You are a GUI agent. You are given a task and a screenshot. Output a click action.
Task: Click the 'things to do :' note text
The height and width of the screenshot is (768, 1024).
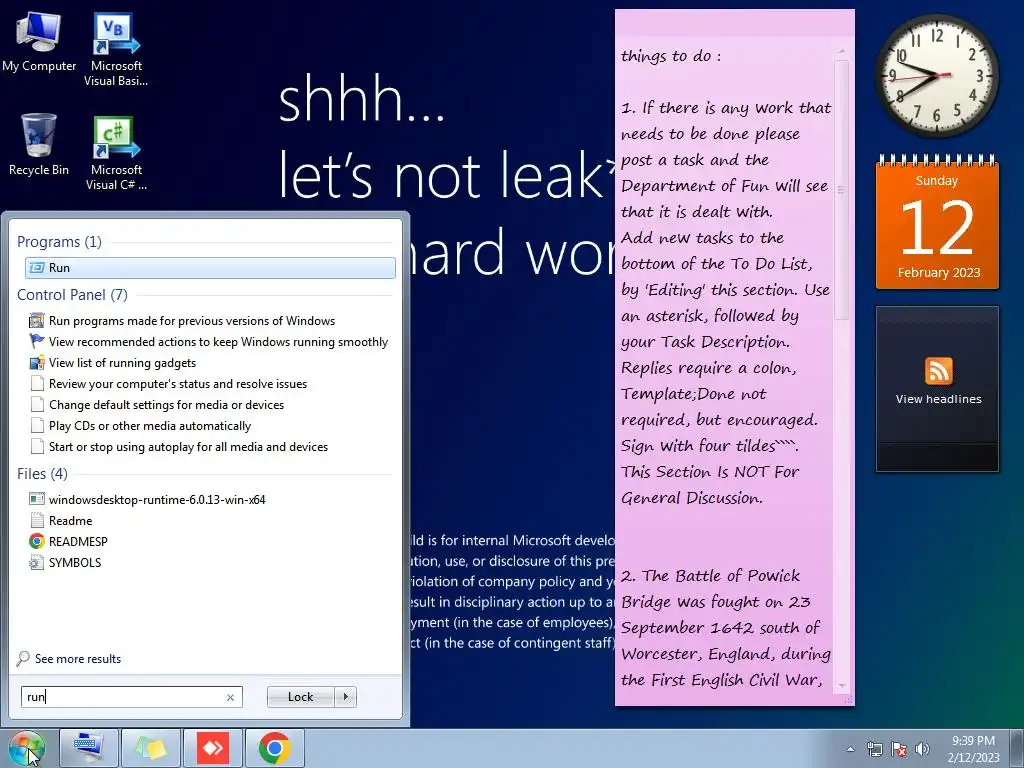pos(671,56)
